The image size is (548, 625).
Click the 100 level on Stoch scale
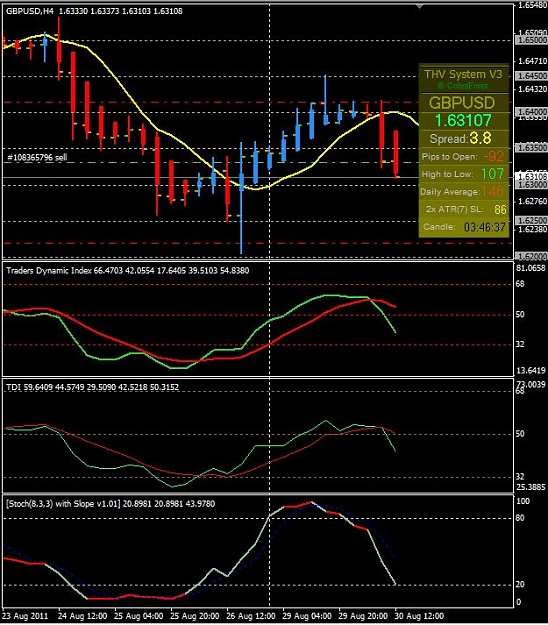(x=523, y=501)
